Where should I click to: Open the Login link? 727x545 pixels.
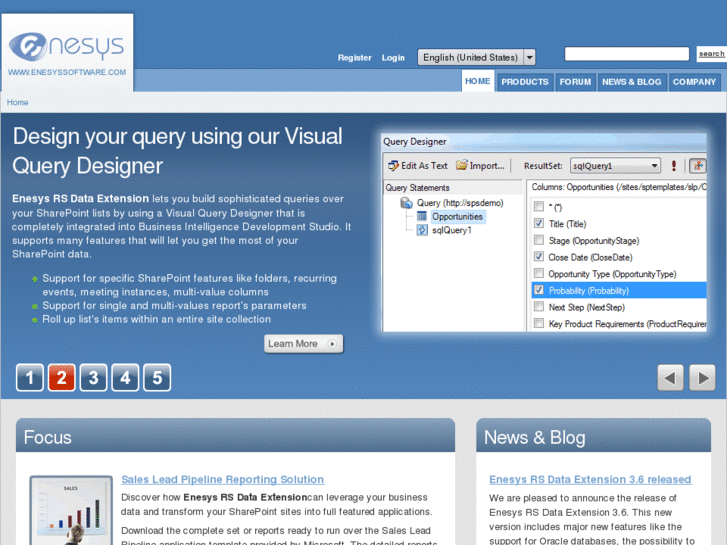[393, 58]
